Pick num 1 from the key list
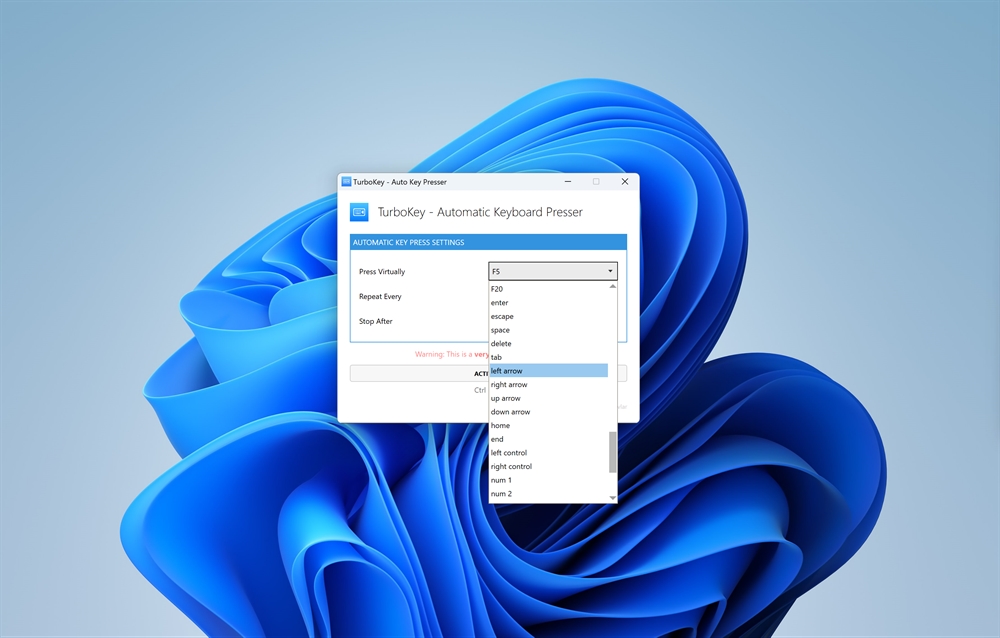The width and height of the screenshot is (1000, 638). [548, 480]
